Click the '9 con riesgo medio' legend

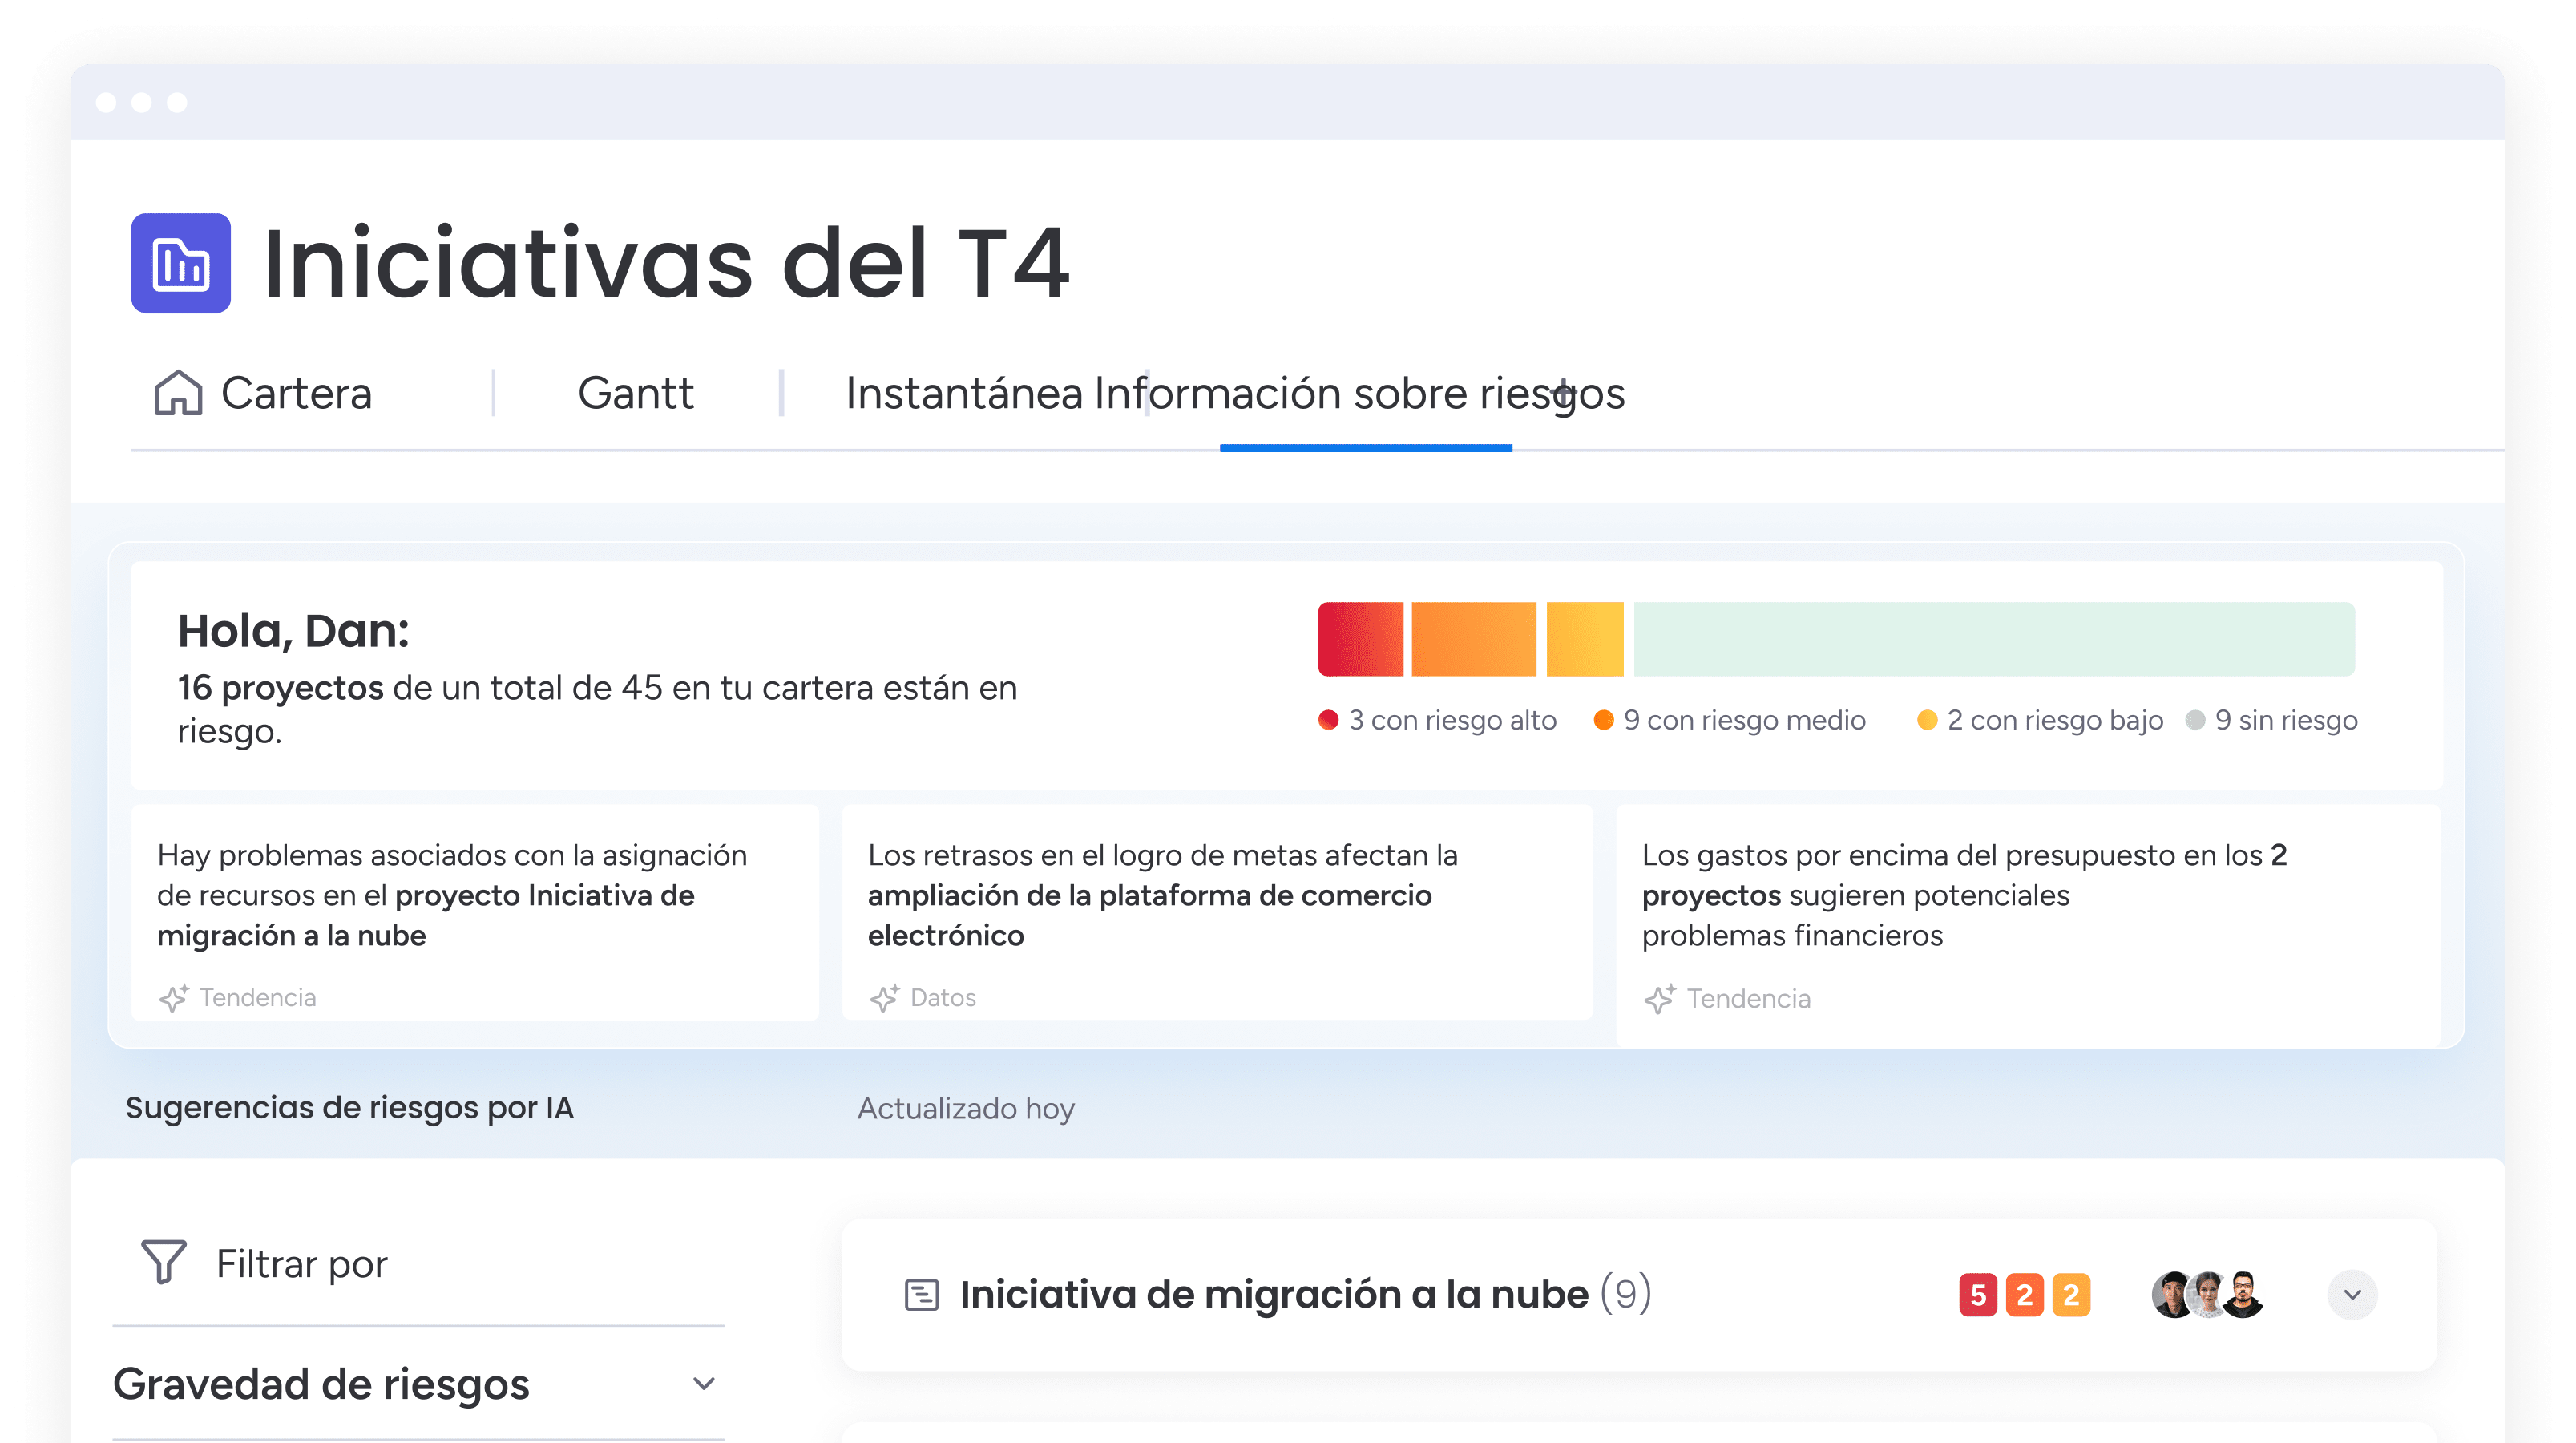click(1730, 720)
